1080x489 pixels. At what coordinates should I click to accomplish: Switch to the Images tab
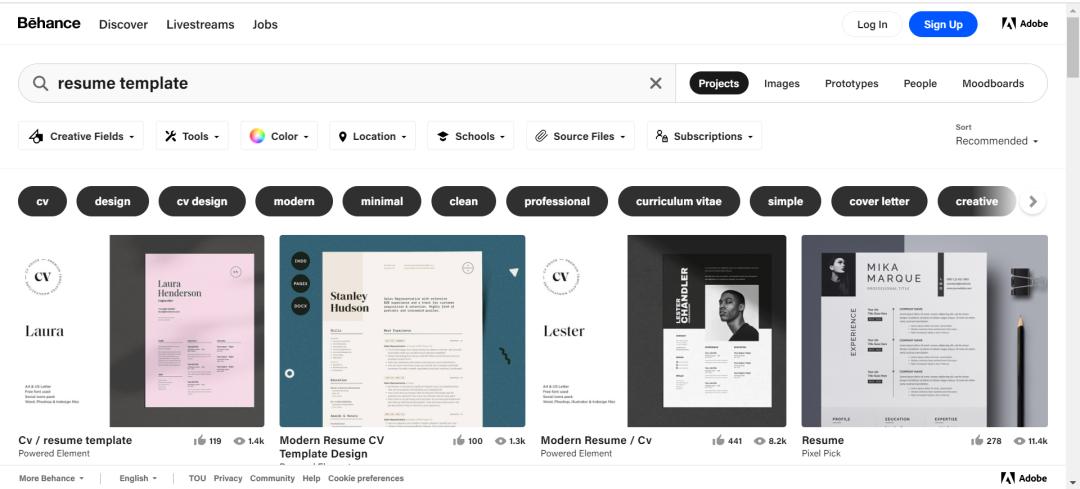(x=782, y=83)
